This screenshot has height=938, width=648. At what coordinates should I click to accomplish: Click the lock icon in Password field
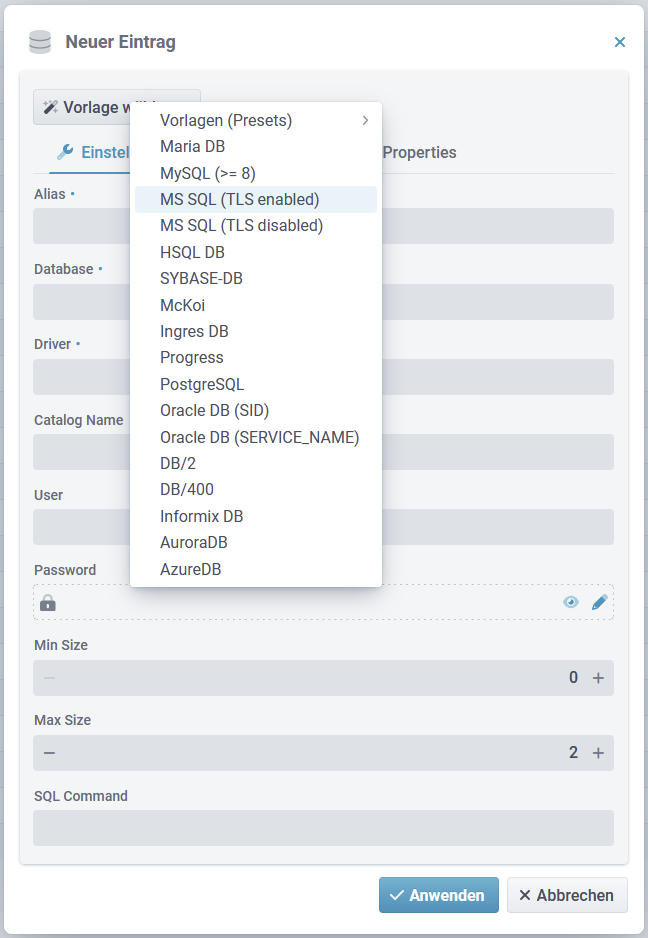click(x=48, y=603)
